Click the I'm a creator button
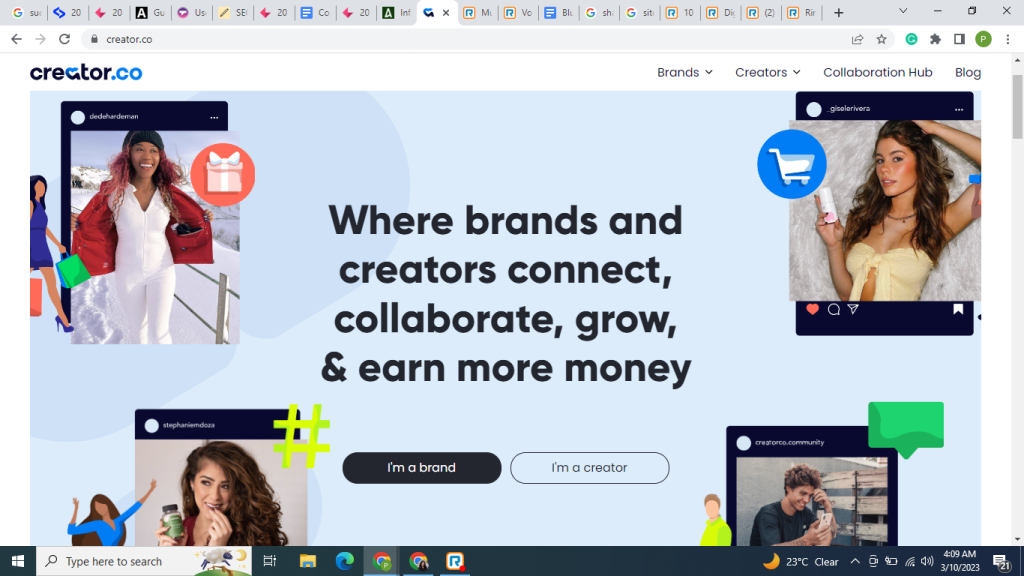Screen dimensions: 1024x576 pyautogui.click(x=589, y=468)
